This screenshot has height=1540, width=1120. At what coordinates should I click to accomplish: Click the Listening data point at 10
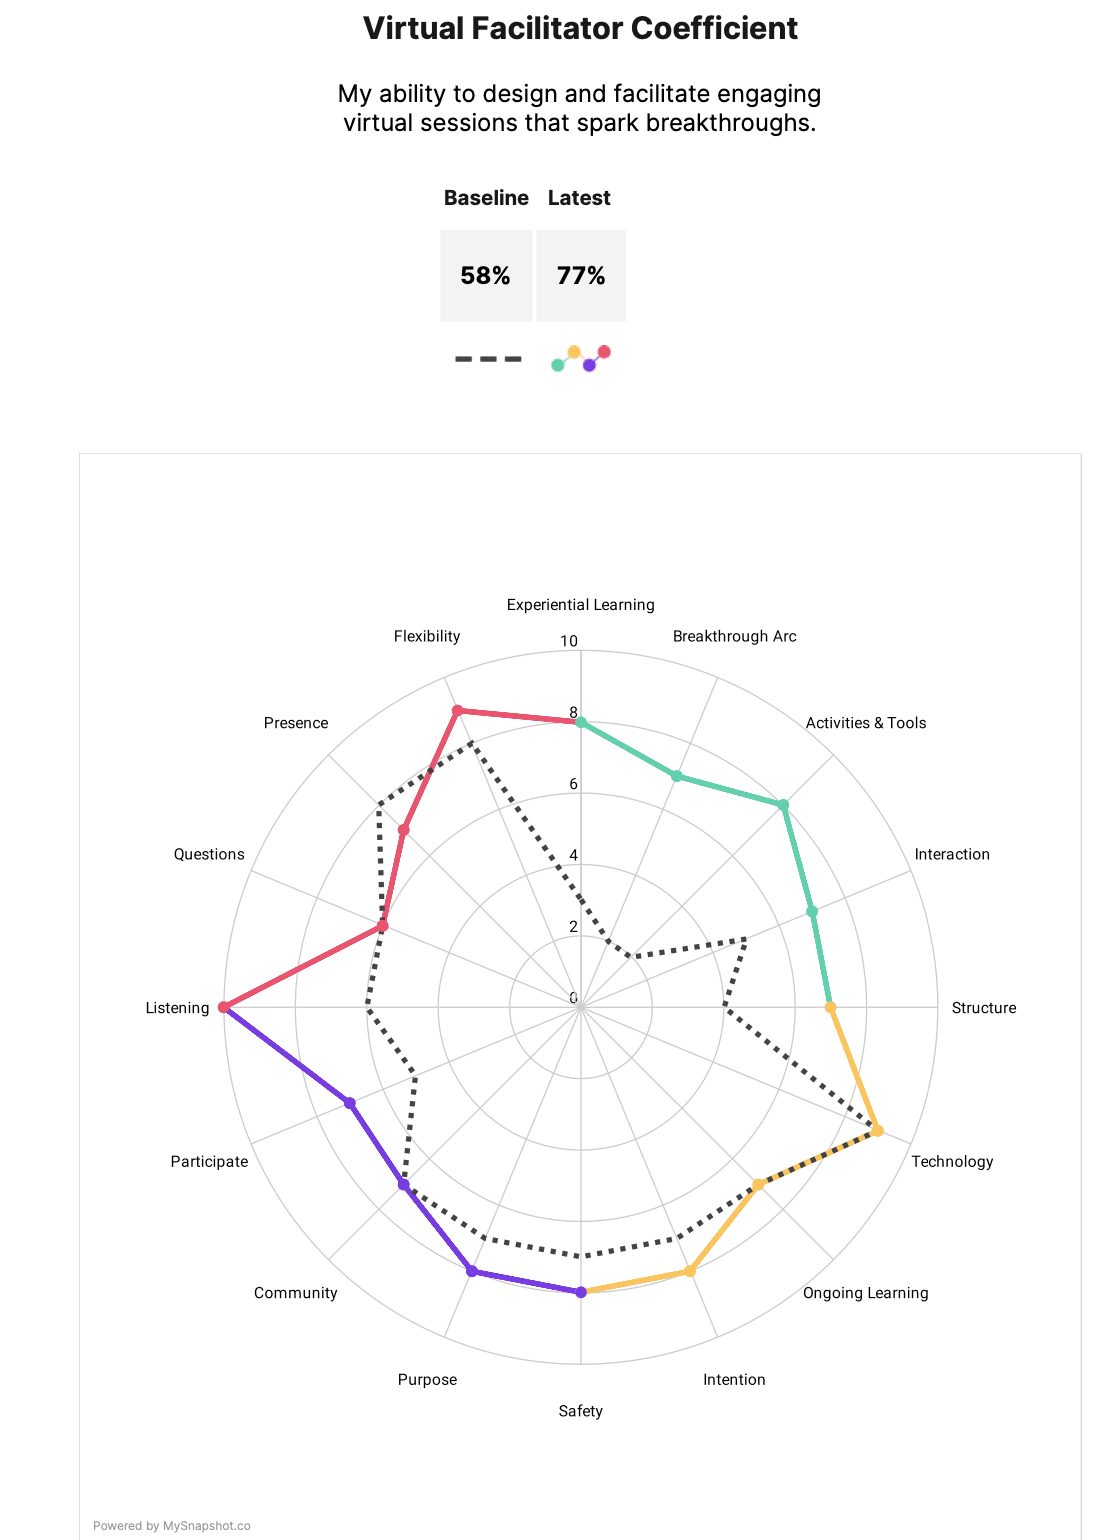[x=224, y=1007]
